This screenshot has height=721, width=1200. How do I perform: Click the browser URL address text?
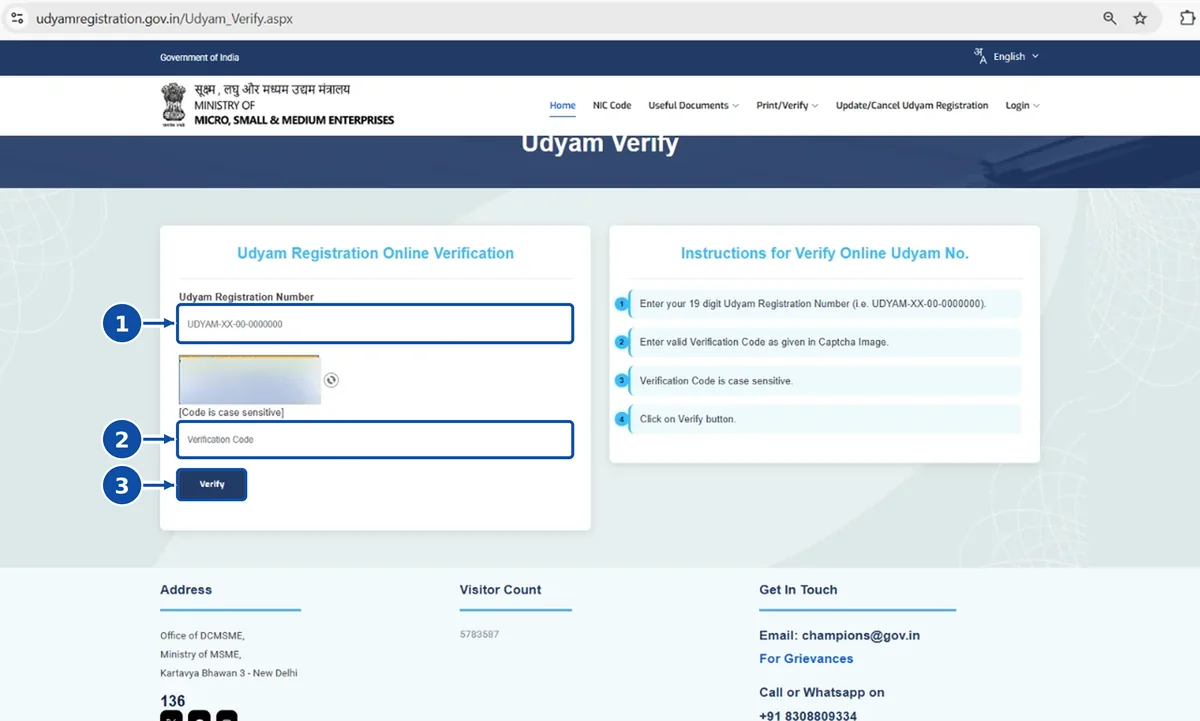164,18
